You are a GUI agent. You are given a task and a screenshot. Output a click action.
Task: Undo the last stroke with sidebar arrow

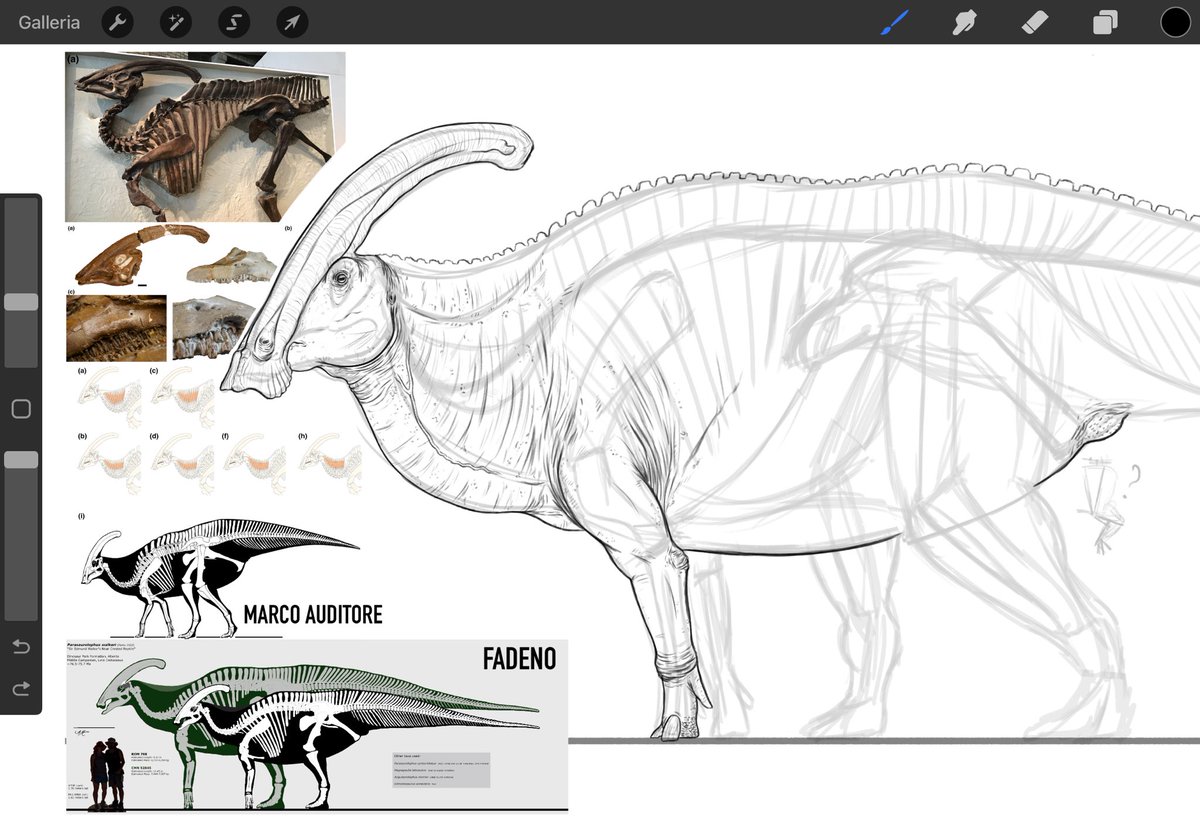coord(21,647)
